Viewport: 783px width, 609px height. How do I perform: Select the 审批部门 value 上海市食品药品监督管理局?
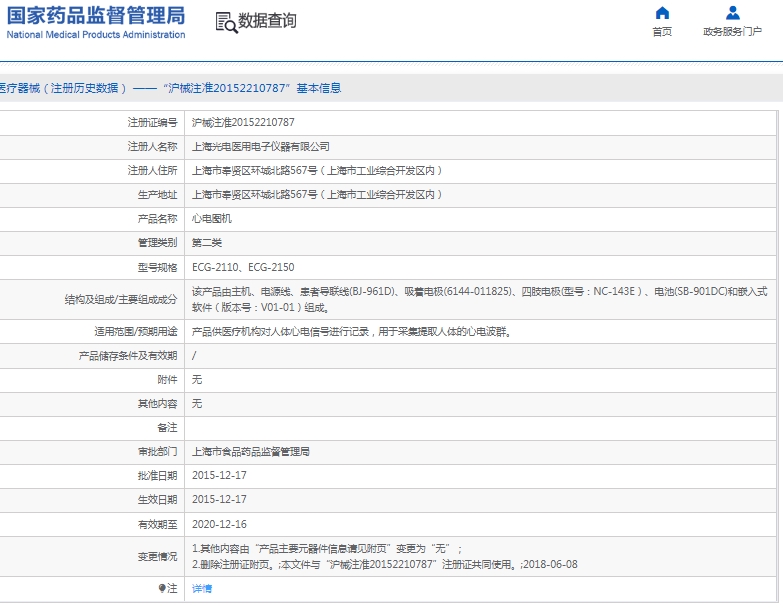tap(251, 452)
